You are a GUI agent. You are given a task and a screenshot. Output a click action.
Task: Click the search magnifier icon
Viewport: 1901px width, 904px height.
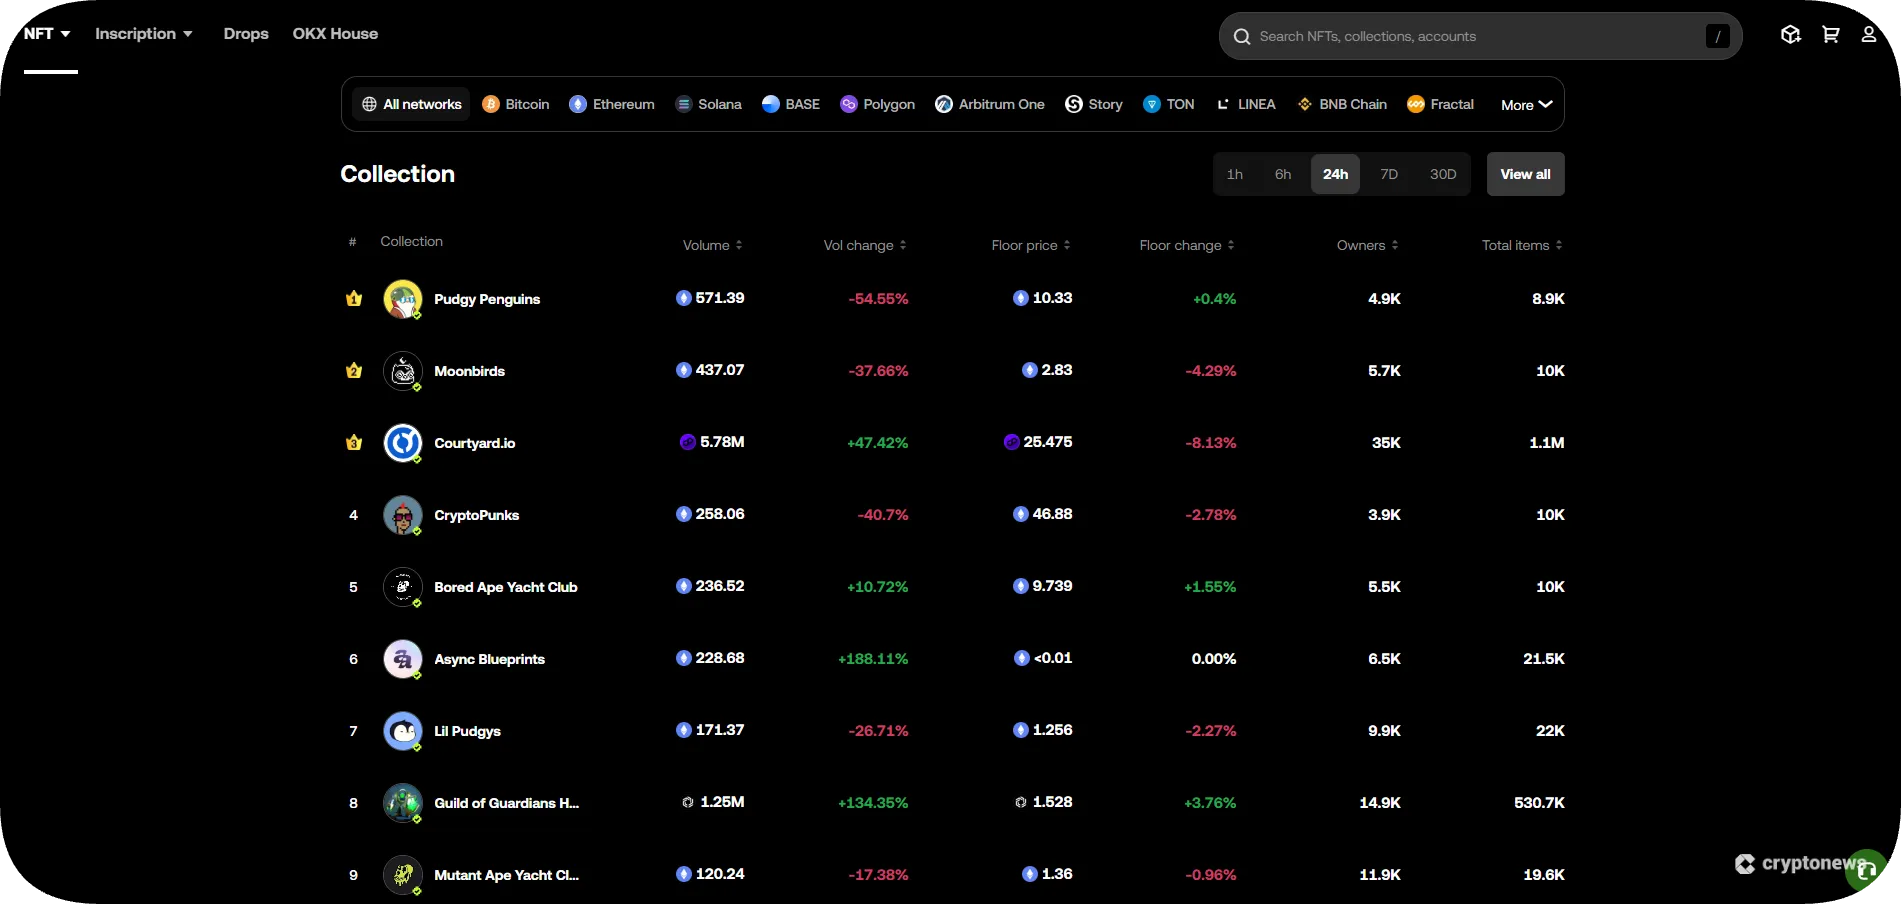click(x=1241, y=36)
